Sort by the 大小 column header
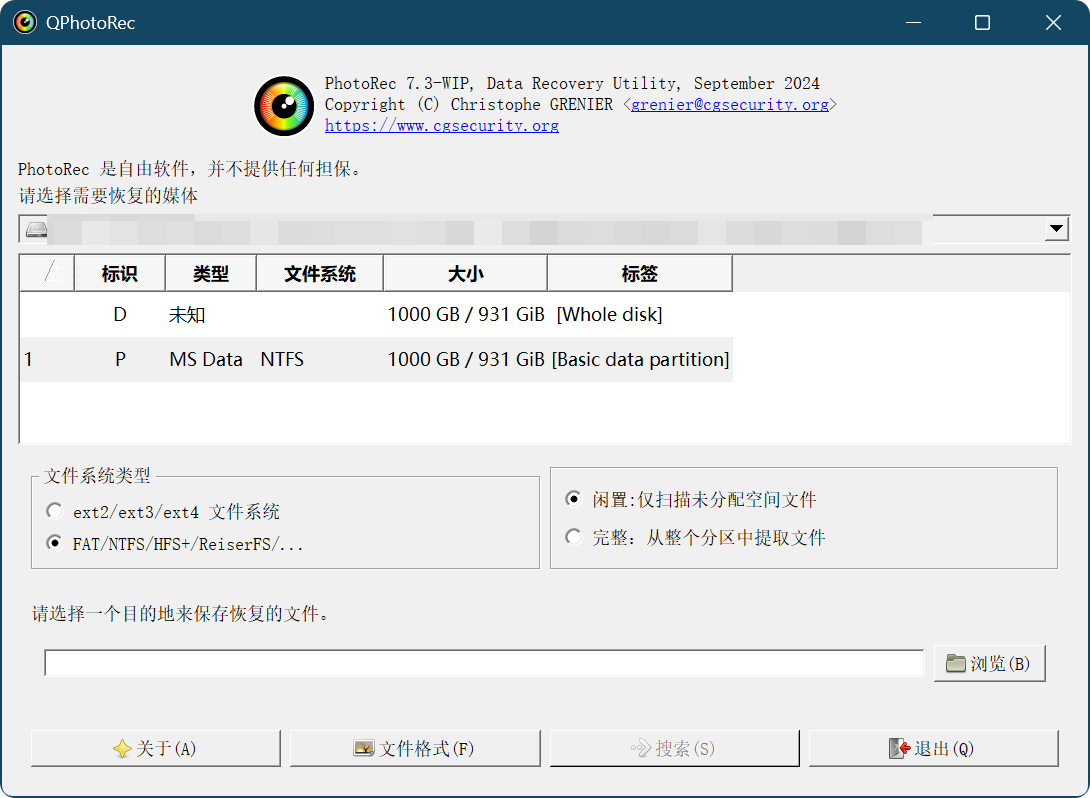The width and height of the screenshot is (1090, 798). click(x=465, y=274)
